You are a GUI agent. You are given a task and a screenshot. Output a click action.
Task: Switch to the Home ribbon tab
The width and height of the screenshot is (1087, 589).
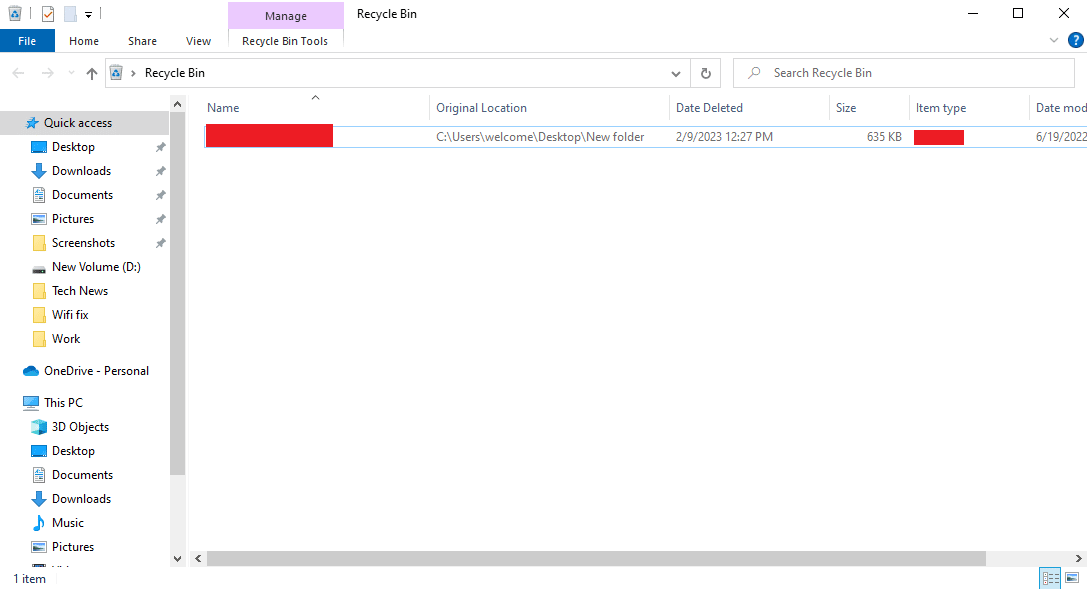point(84,41)
